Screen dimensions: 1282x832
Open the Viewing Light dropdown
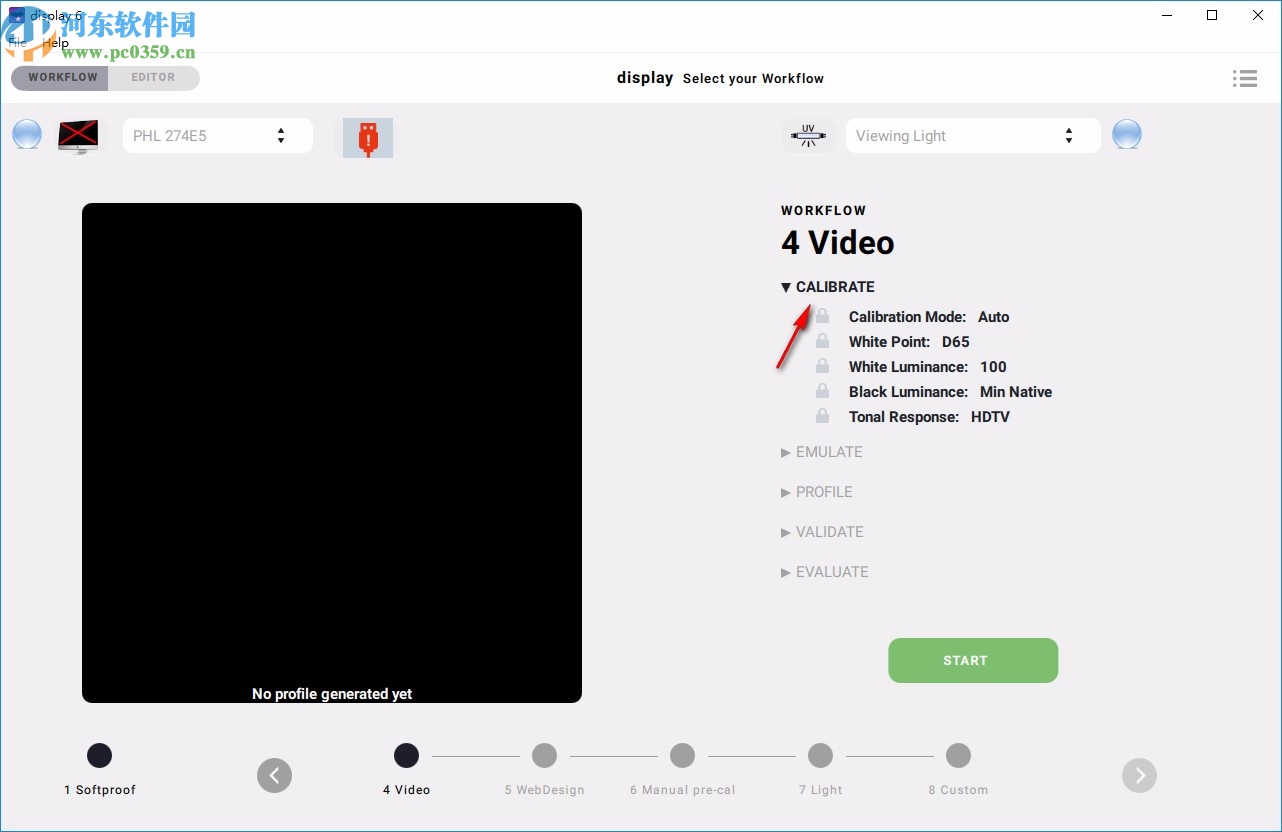click(973, 136)
